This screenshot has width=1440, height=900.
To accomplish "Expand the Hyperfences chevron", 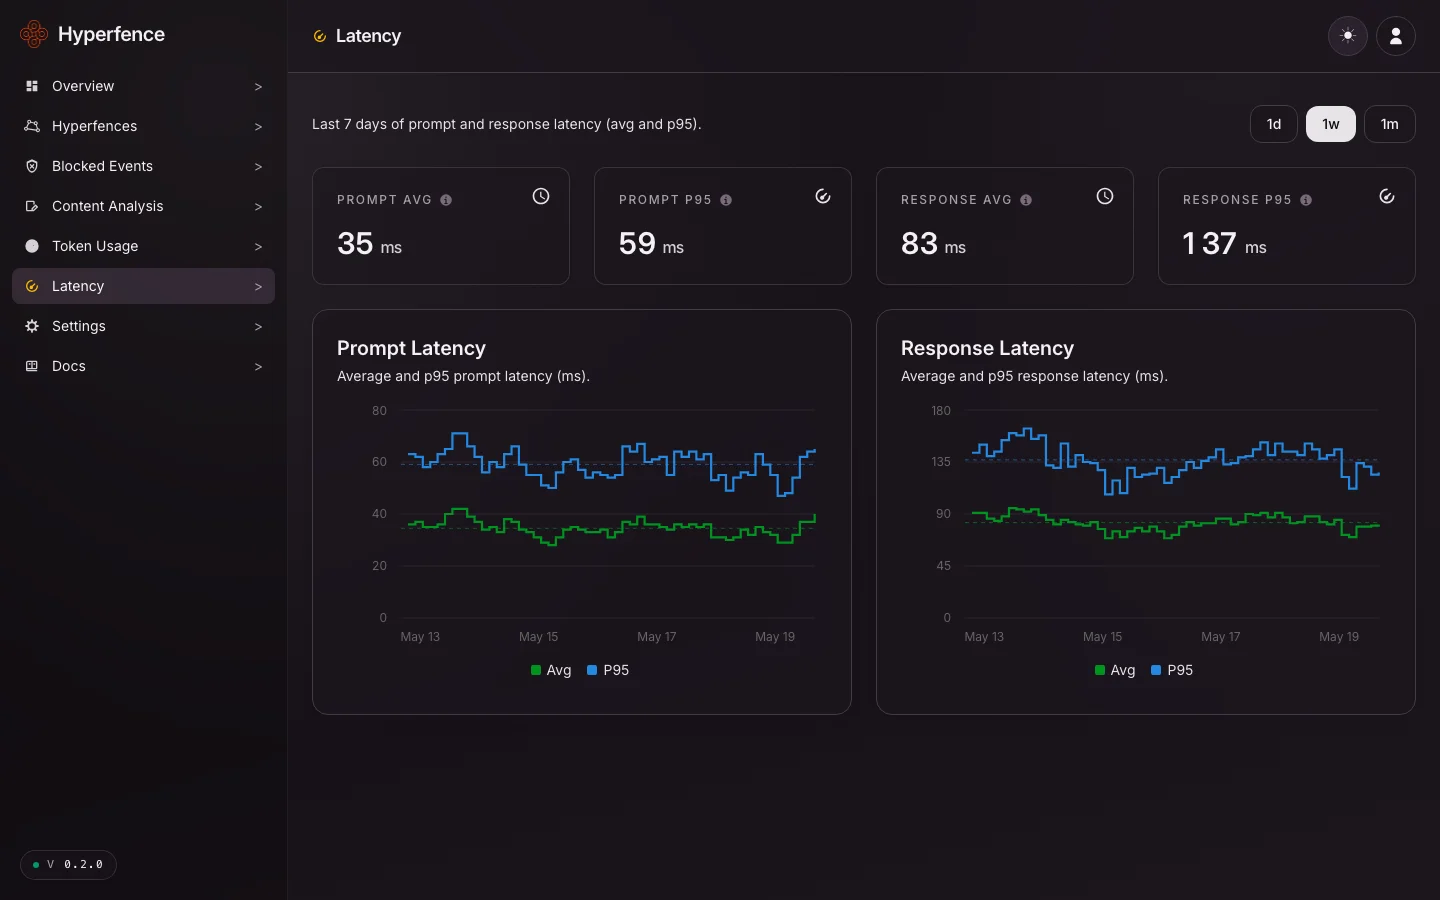I will click(x=258, y=127).
